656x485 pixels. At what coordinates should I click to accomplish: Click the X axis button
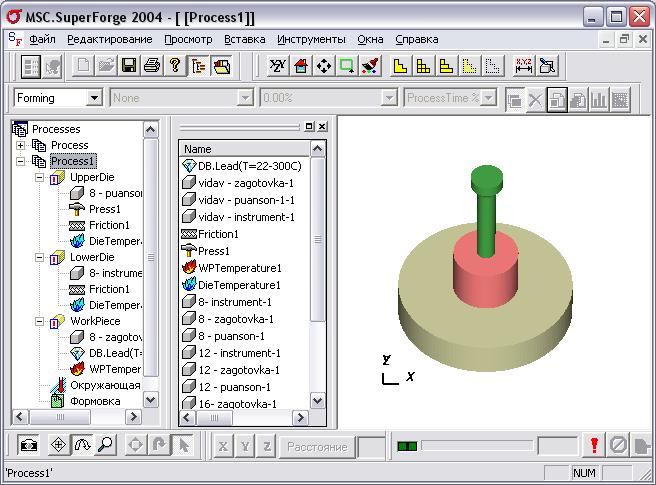223,447
